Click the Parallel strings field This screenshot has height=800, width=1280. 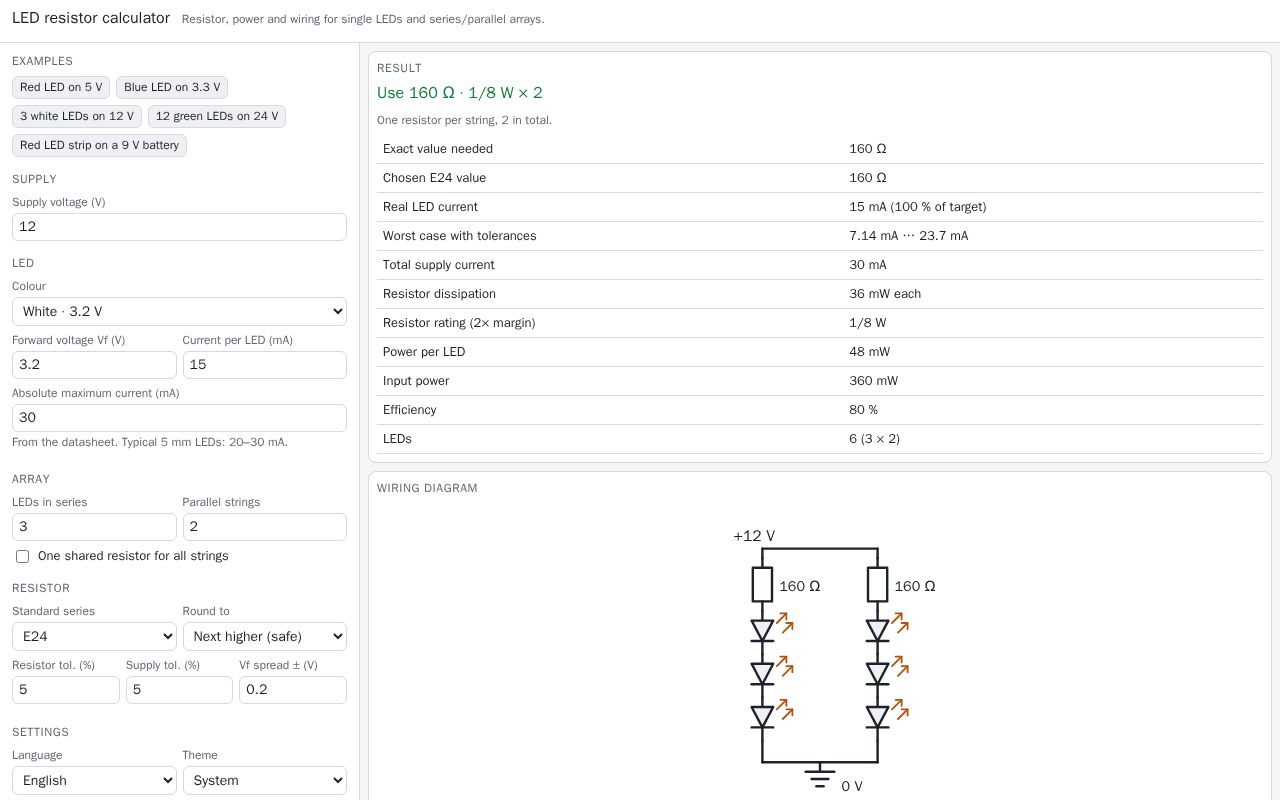point(265,527)
